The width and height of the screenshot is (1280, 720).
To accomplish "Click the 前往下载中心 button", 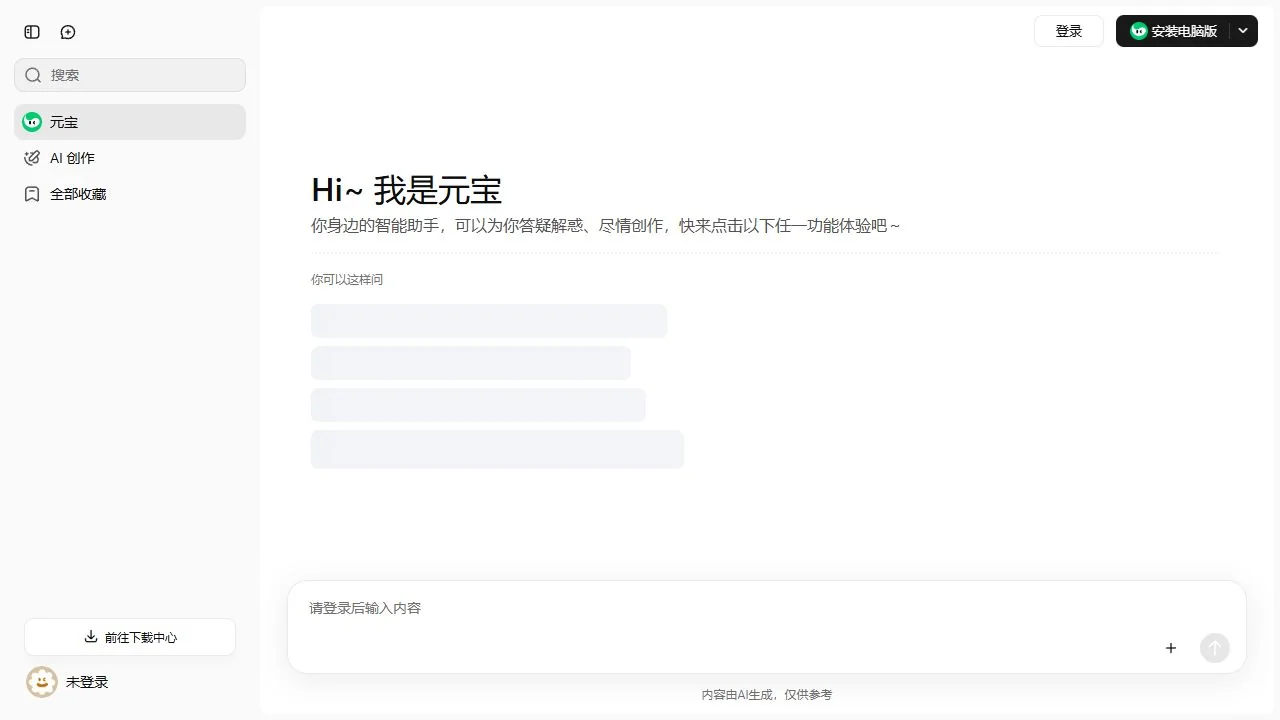I will [130, 637].
